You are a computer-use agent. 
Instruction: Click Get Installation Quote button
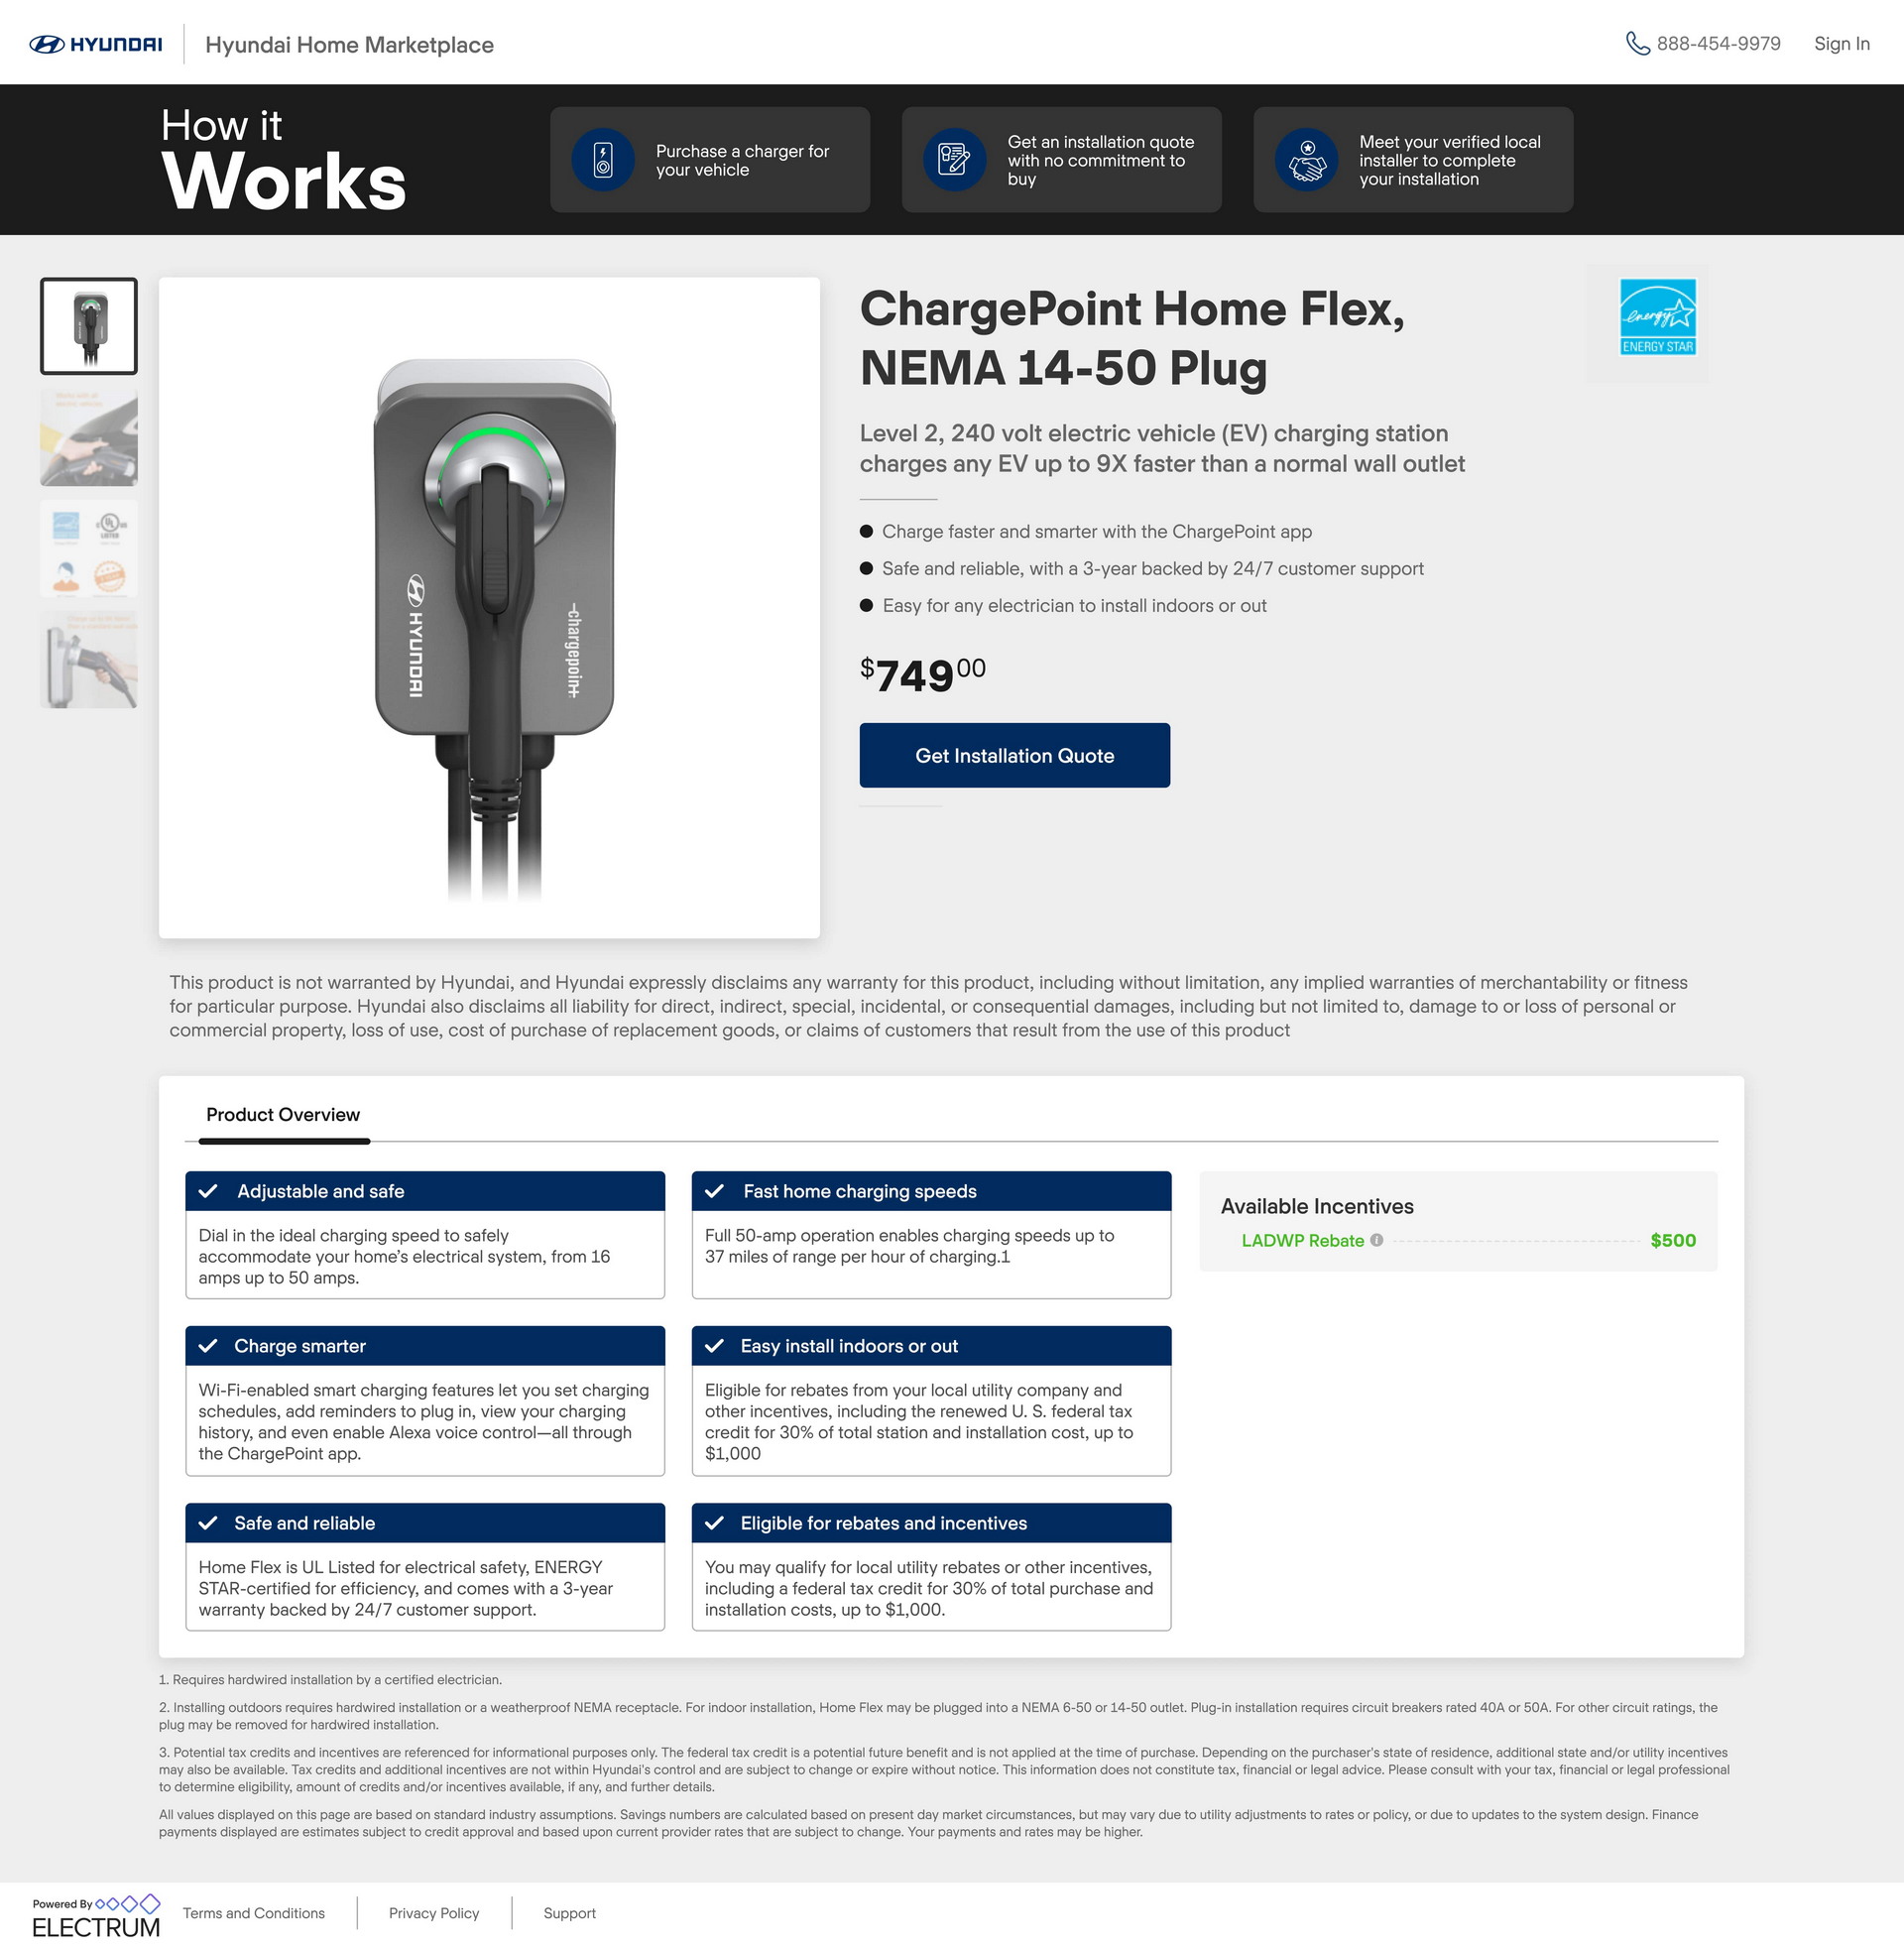tap(1014, 755)
